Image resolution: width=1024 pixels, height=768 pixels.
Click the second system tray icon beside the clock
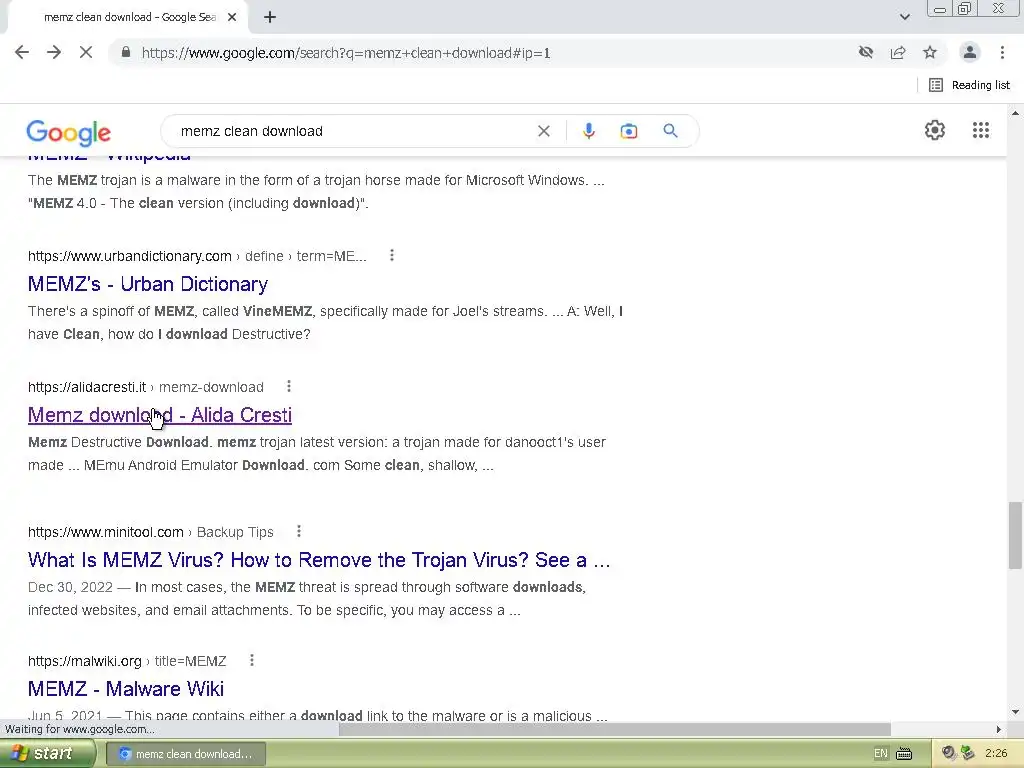tap(967, 753)
